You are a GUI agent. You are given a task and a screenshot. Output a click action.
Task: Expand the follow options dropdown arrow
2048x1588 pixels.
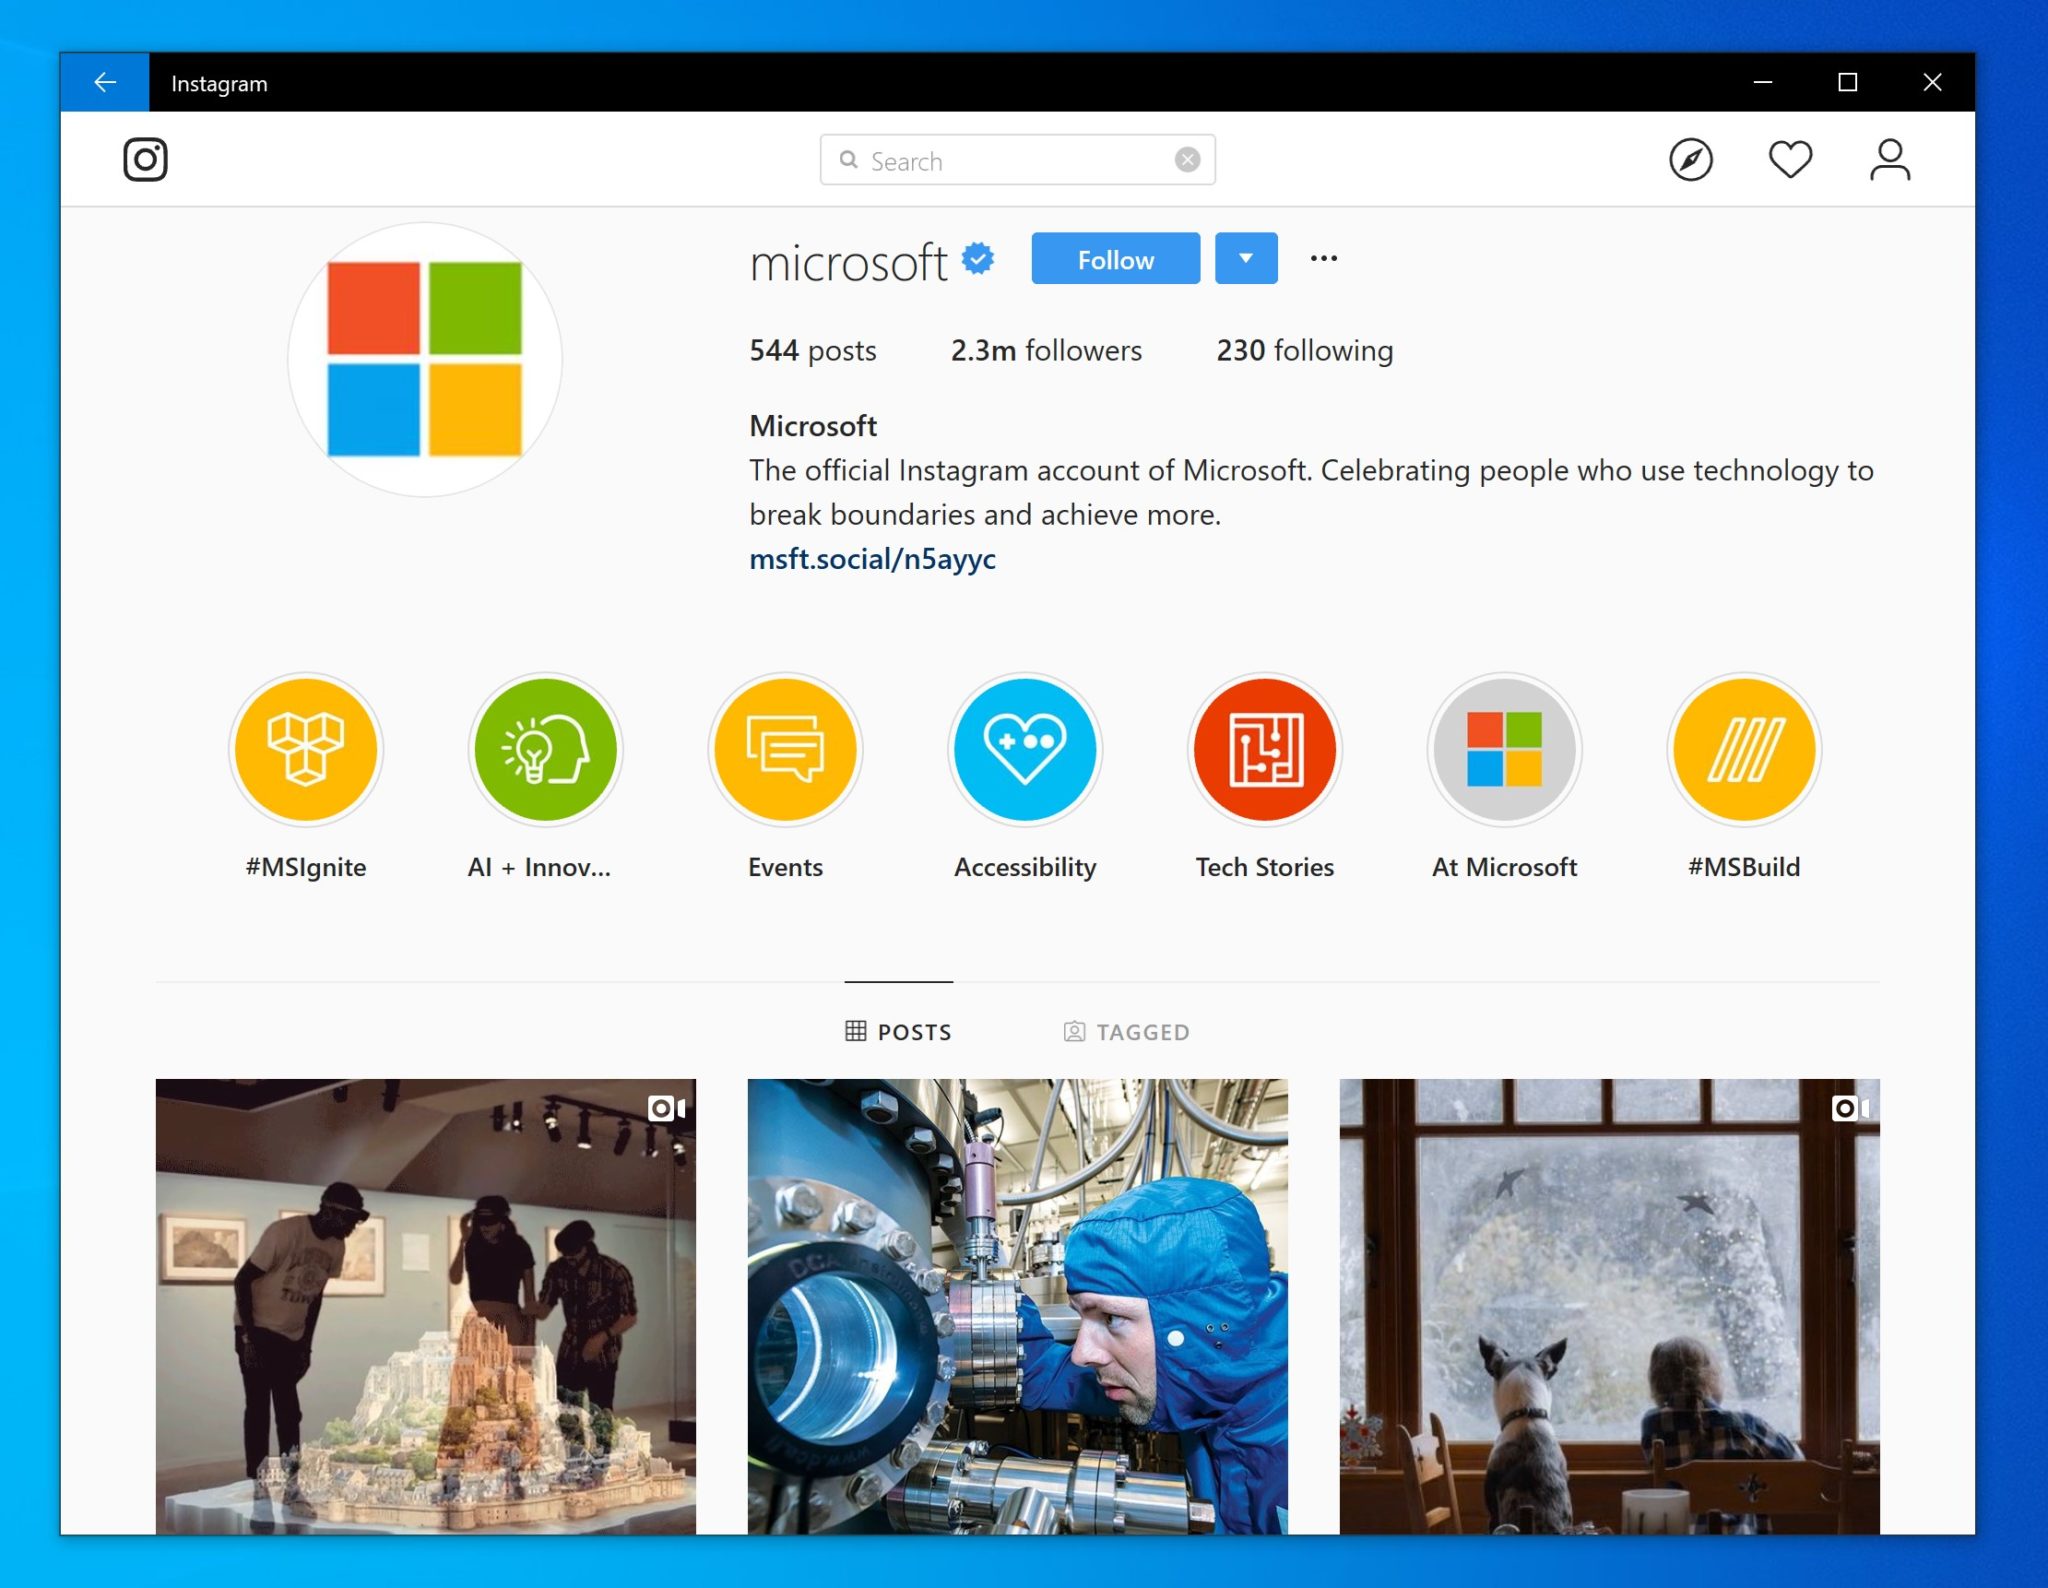(1245, 258)
